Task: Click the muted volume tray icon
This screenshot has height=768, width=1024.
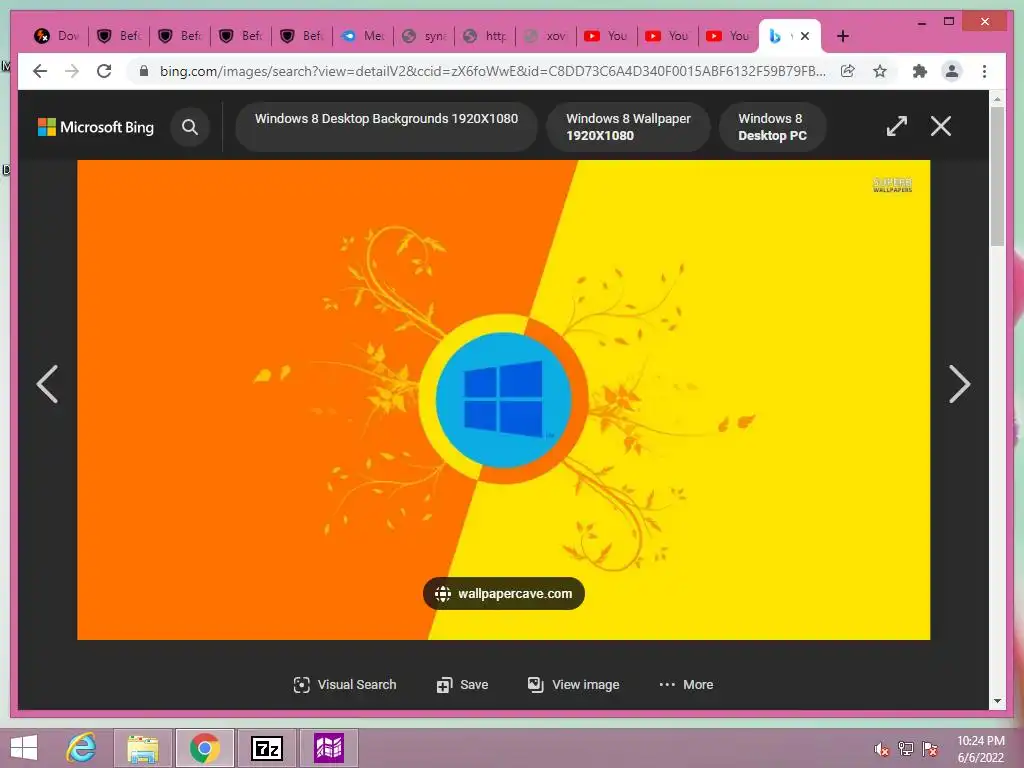Action: (882, 749)
